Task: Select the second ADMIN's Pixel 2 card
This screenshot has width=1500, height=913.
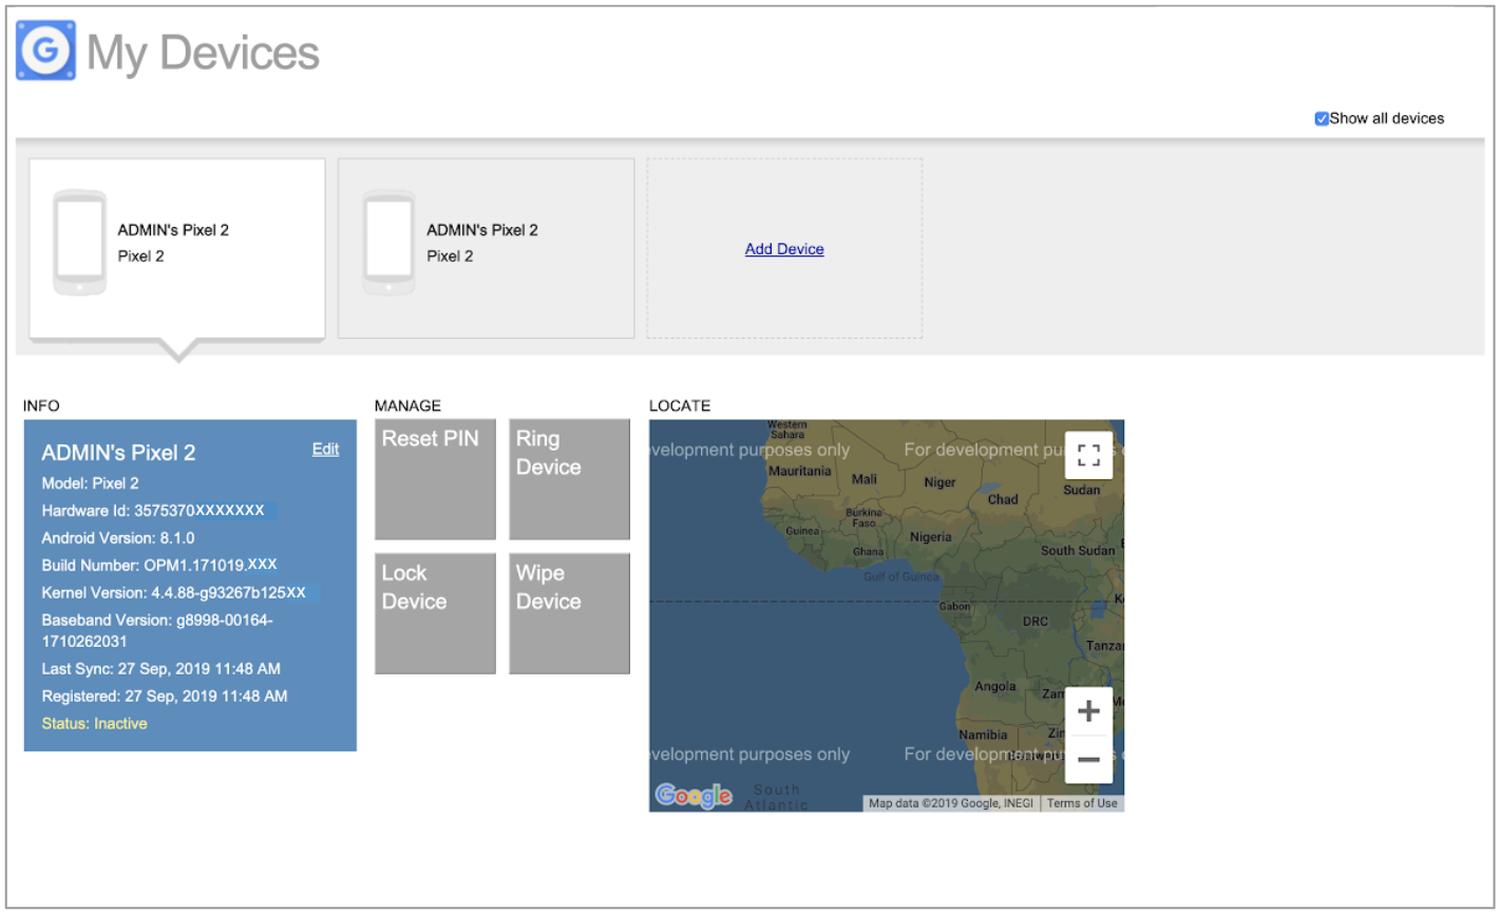Action: [486, 248]
